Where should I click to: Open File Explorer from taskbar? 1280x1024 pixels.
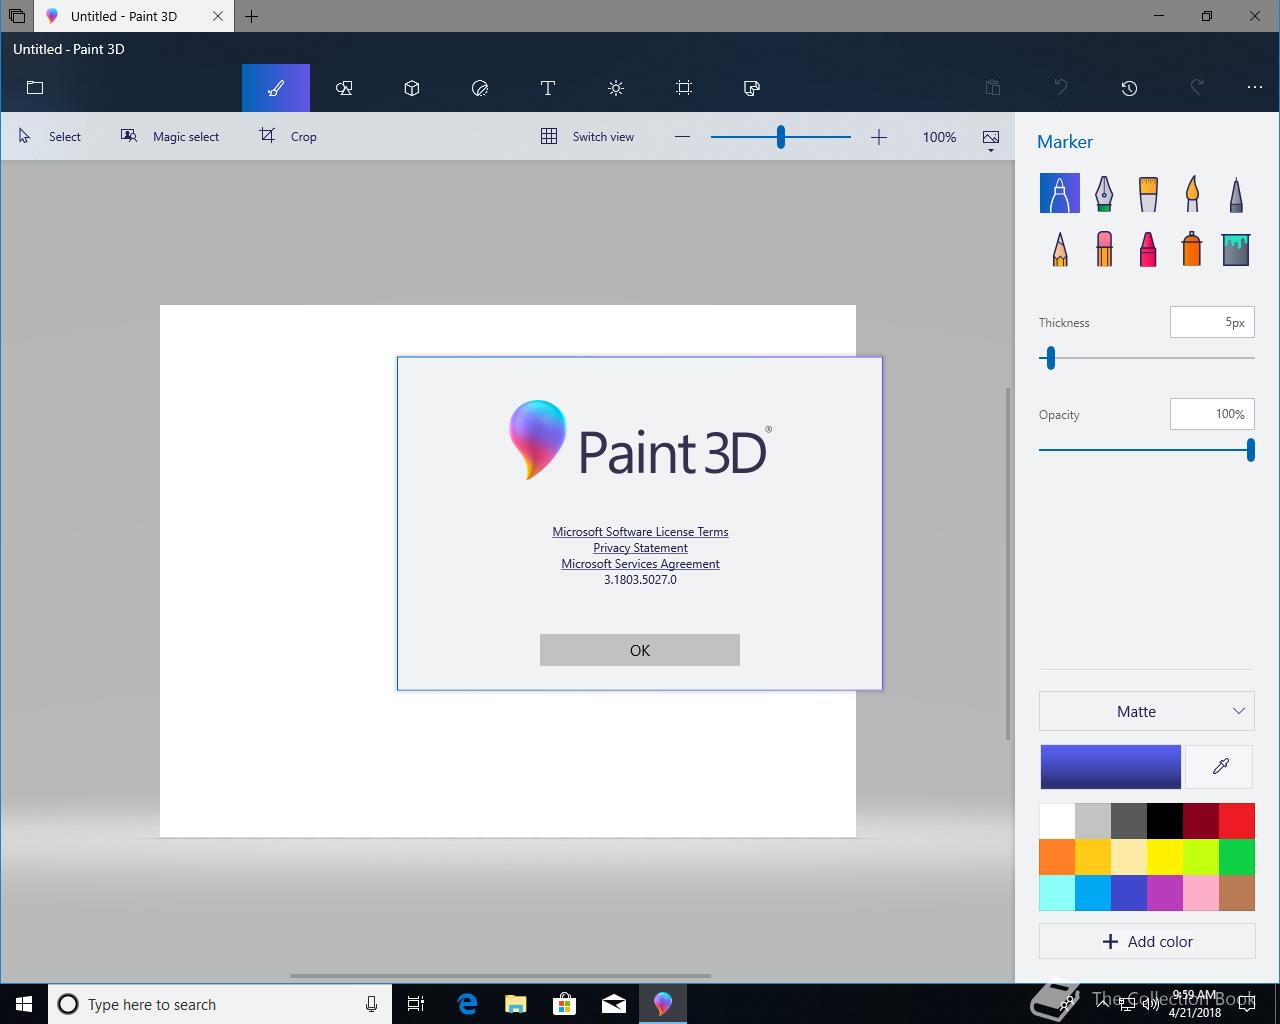pyautogui.click(x=516, y=1004)
